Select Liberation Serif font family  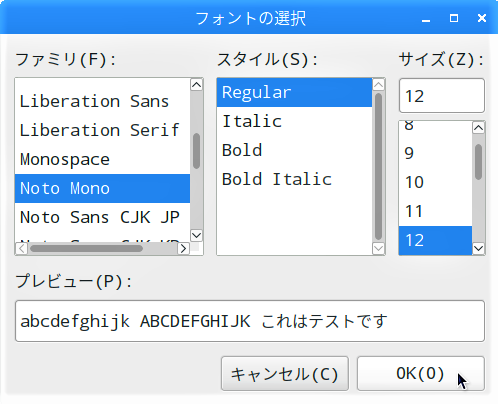102,130
